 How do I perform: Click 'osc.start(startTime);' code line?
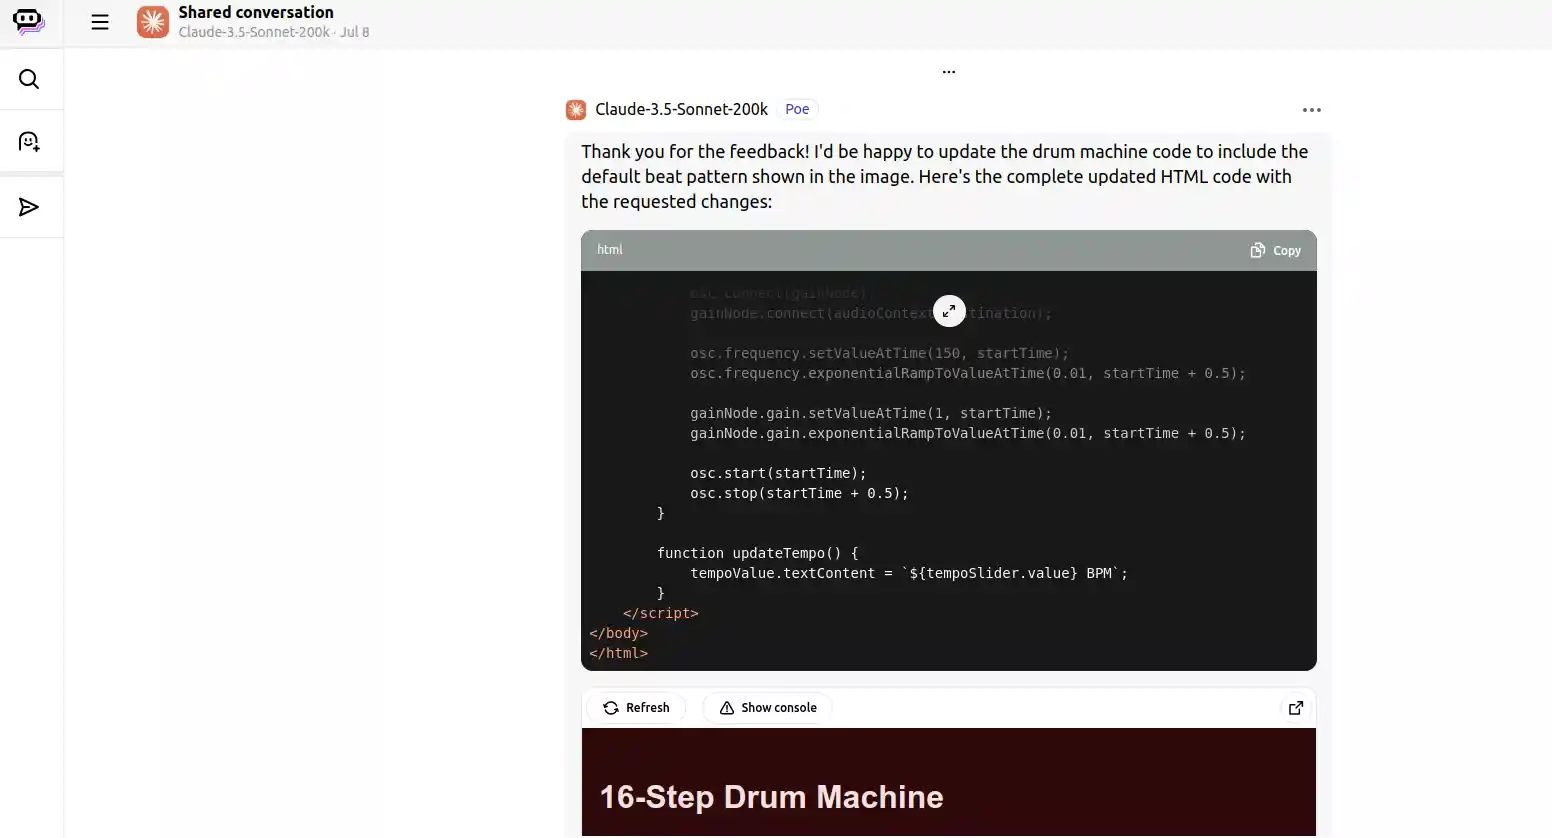(x=778, y=473)
